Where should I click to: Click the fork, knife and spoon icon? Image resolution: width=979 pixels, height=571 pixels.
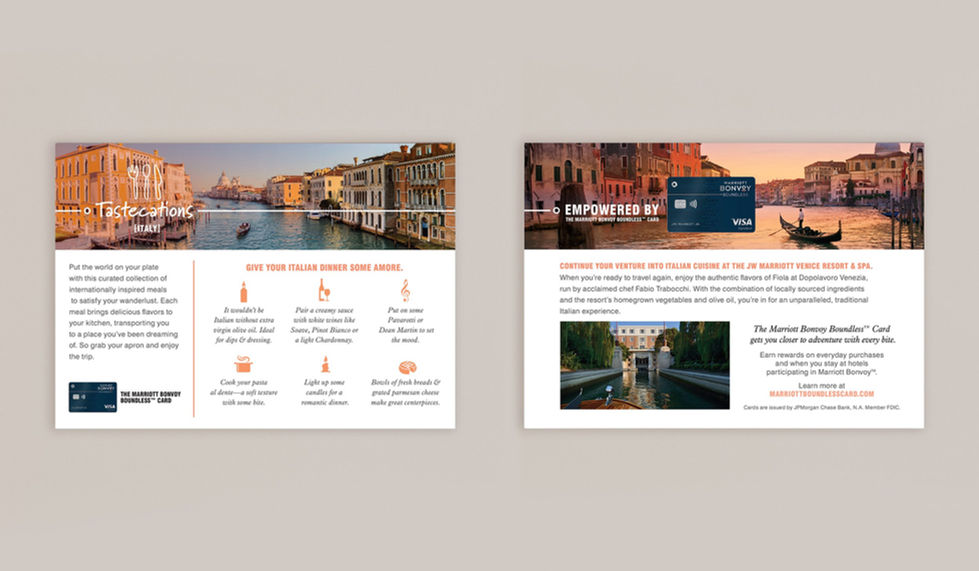point(145,181)
